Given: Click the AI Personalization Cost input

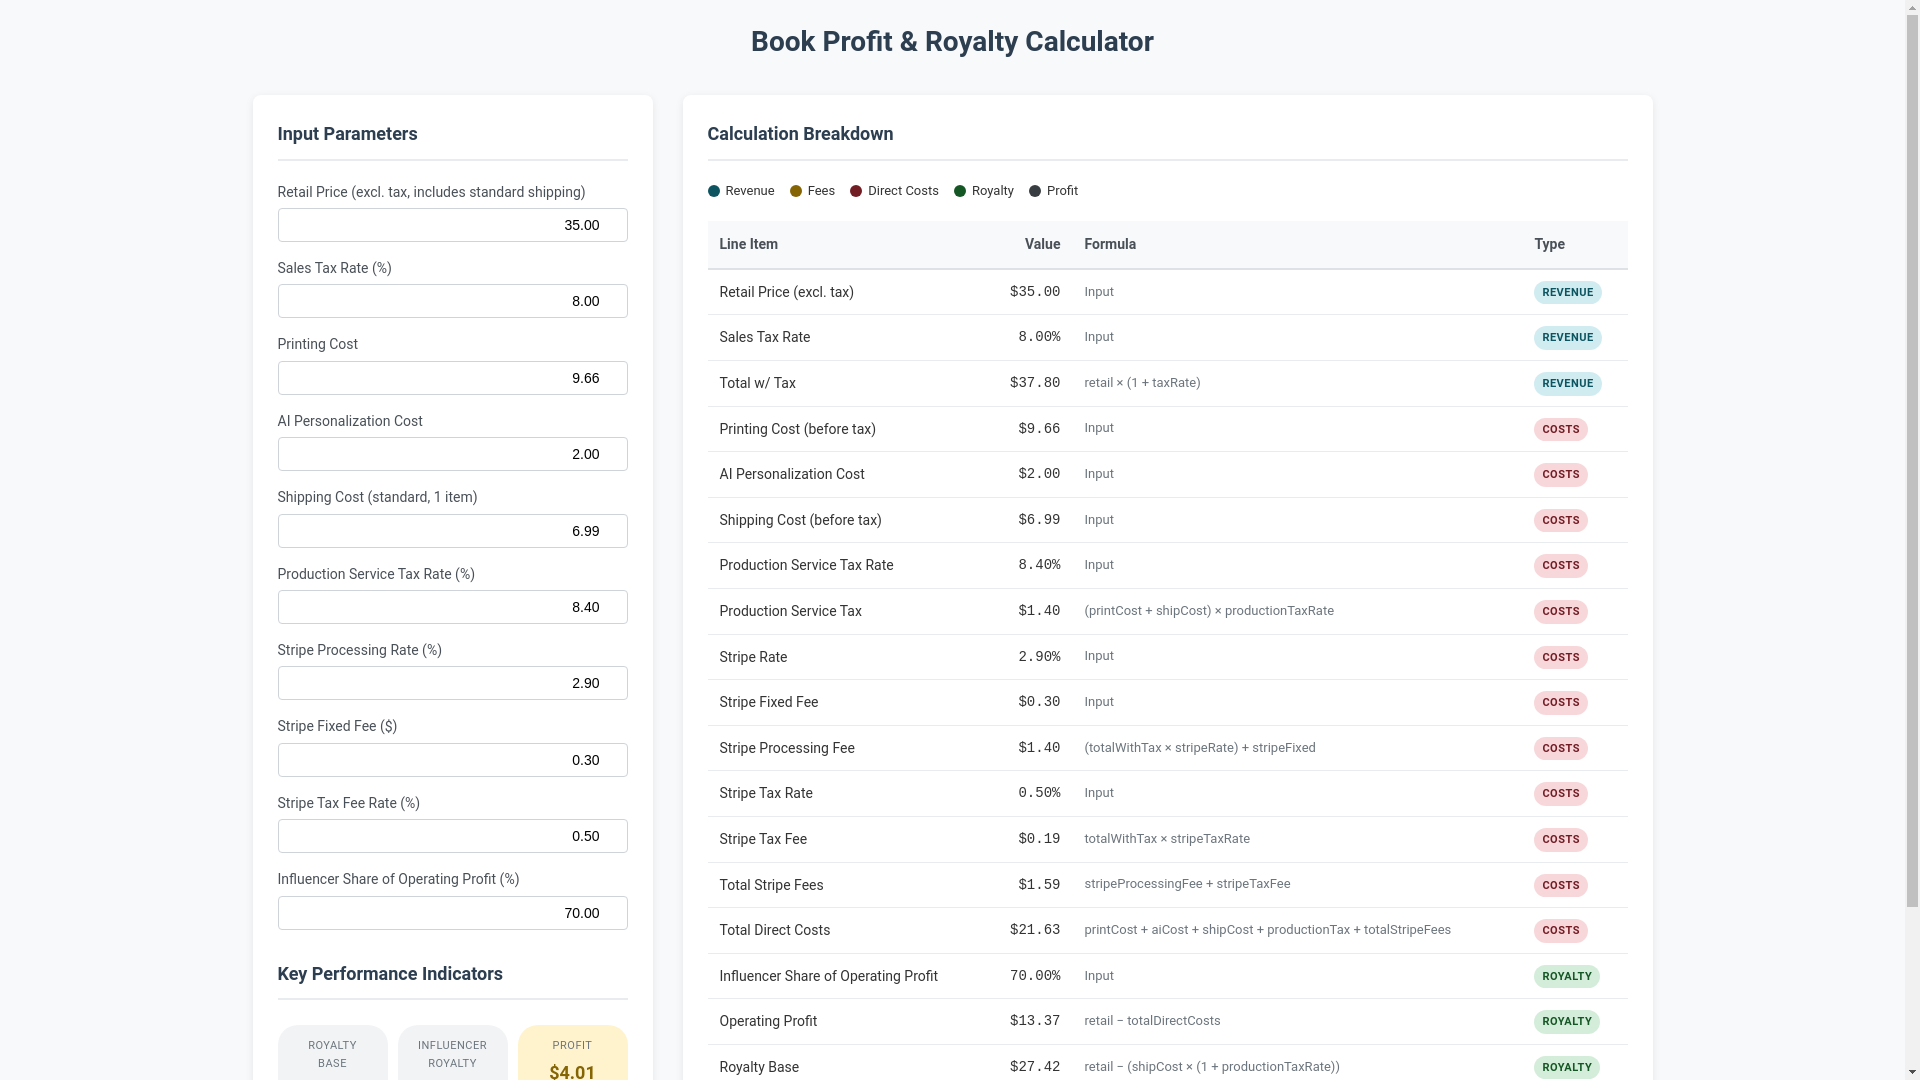Looking at the screenshot, I should tap(452, 454).
